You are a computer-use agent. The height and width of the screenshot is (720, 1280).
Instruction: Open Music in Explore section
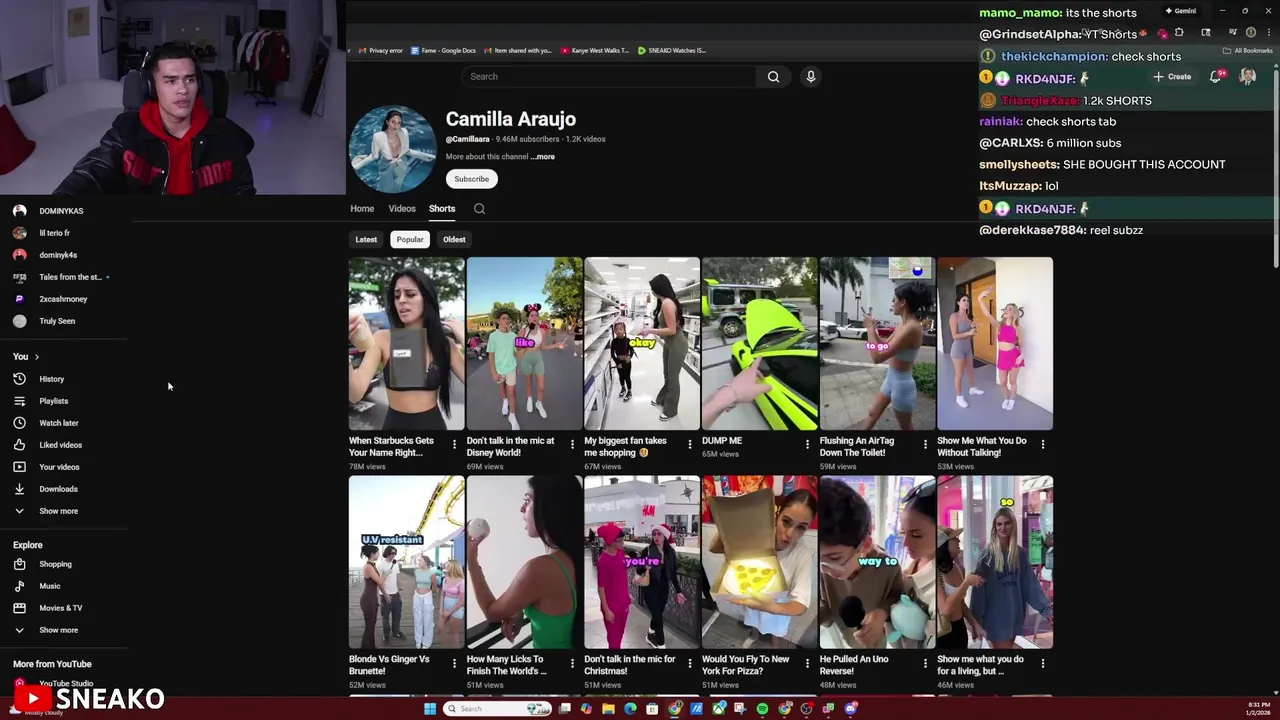pos(36,586)
